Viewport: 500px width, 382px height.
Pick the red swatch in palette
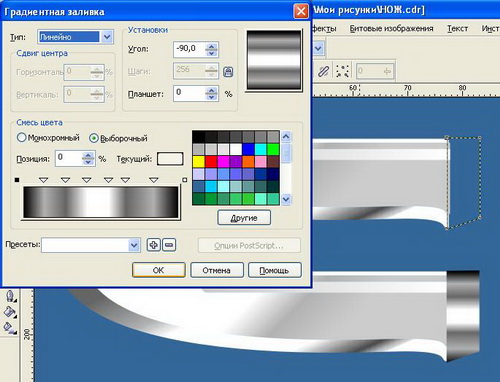click(x=211, y=161)
